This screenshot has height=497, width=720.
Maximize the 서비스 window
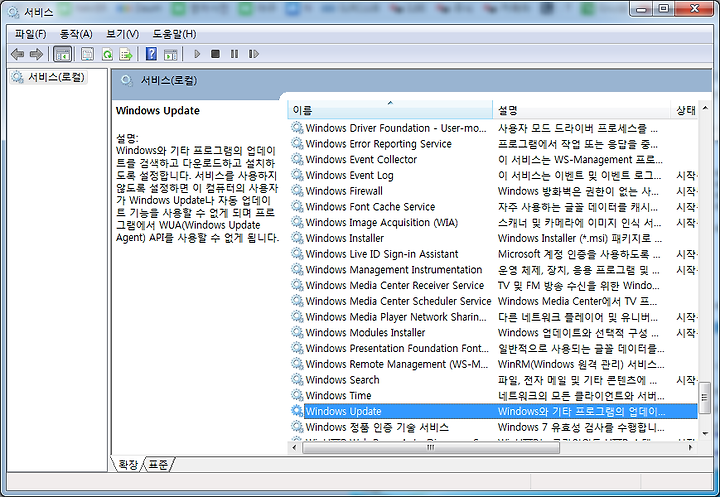pyautogui.click(x=664, y=9)
